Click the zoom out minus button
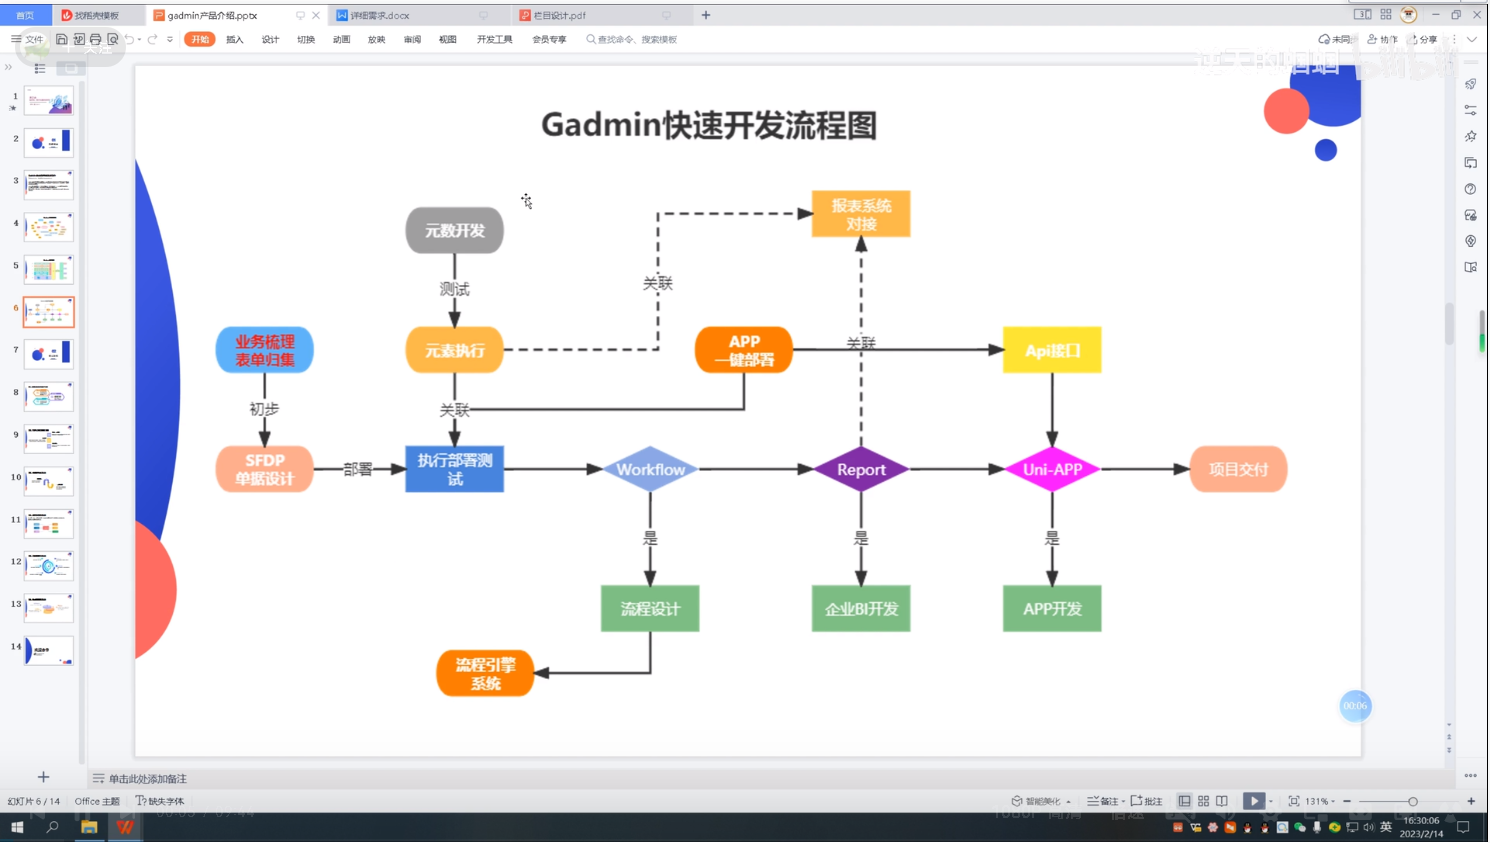Image resolution: width=1490 pixels, height=843 pixels. click(x=1347, y=801)
